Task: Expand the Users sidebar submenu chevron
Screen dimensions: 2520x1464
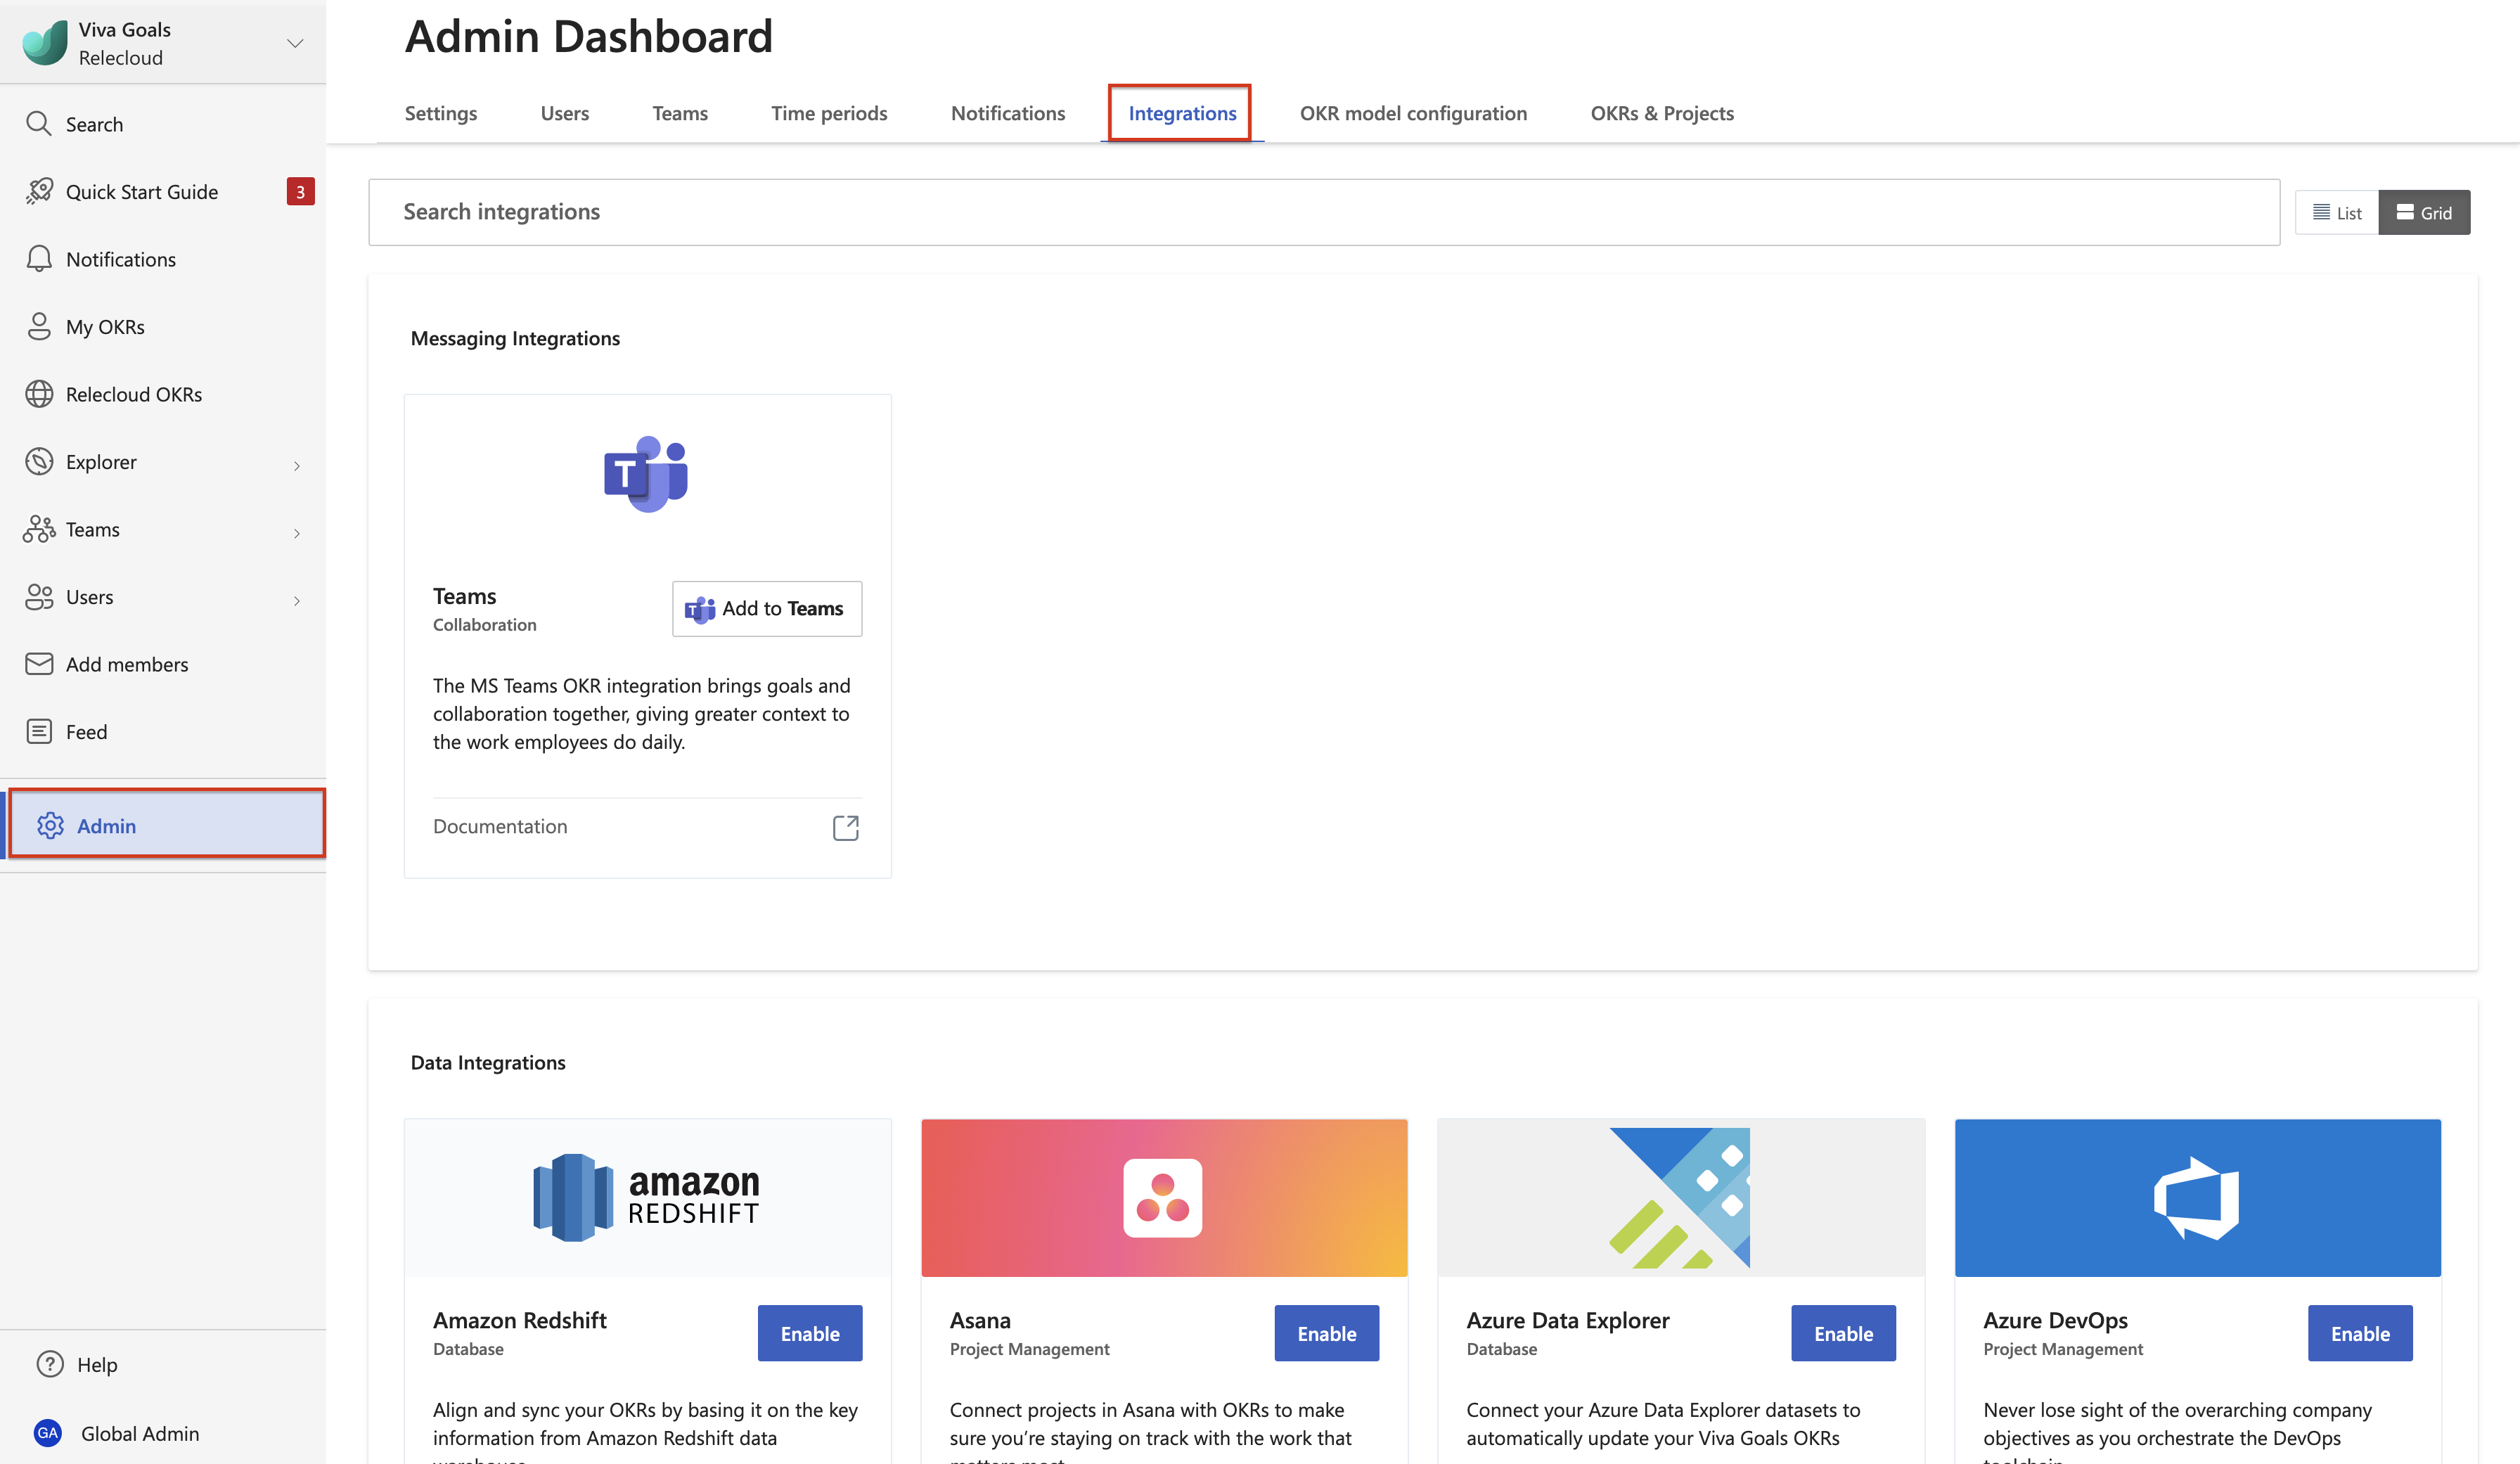Action: pyautogui.click(x=297, y=600)
